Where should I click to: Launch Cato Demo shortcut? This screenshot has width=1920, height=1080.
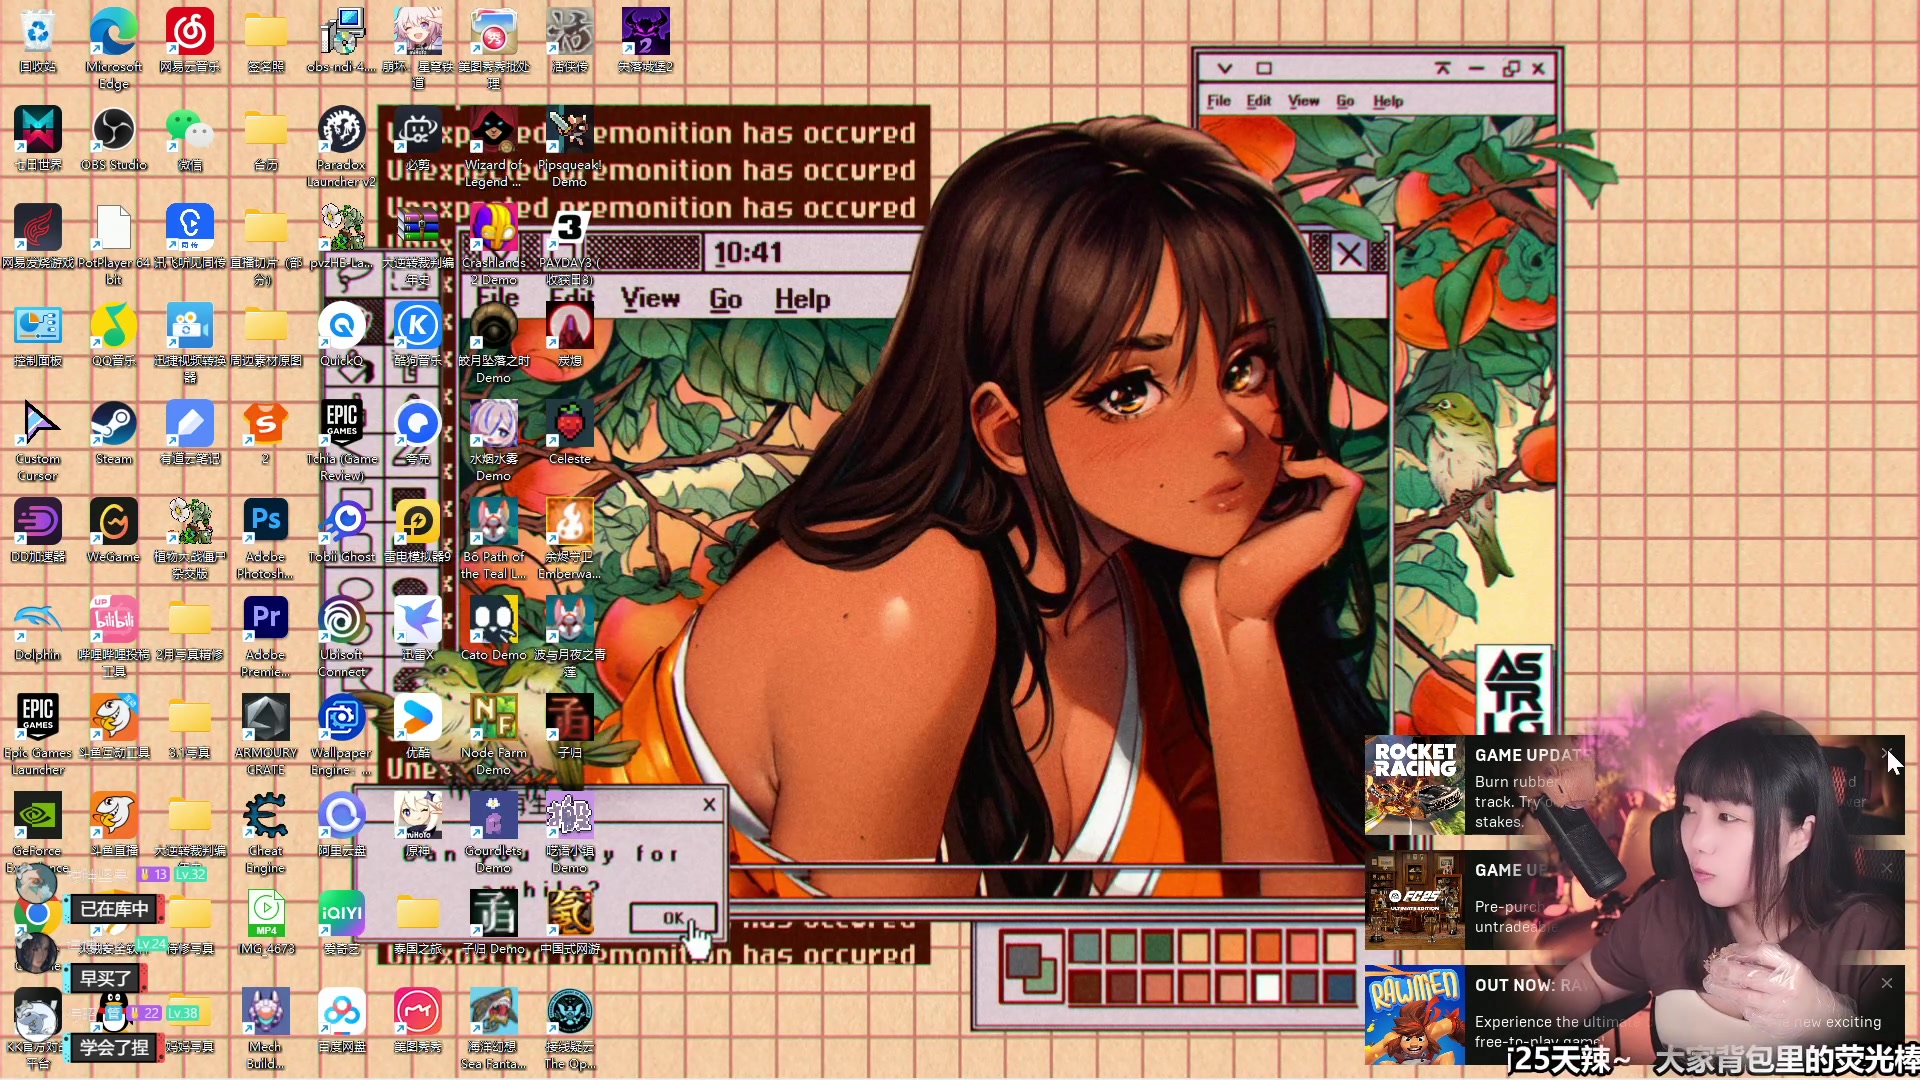click(x=494, y=628)
